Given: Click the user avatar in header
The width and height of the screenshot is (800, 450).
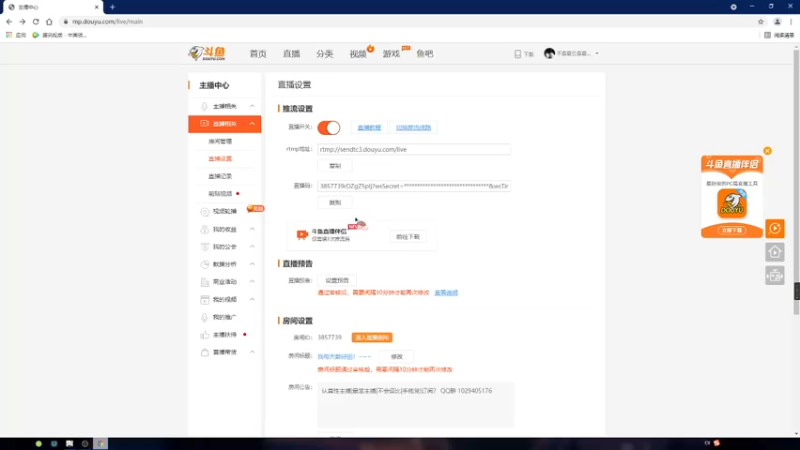Looking at the screenshot, I should [549, 53].
